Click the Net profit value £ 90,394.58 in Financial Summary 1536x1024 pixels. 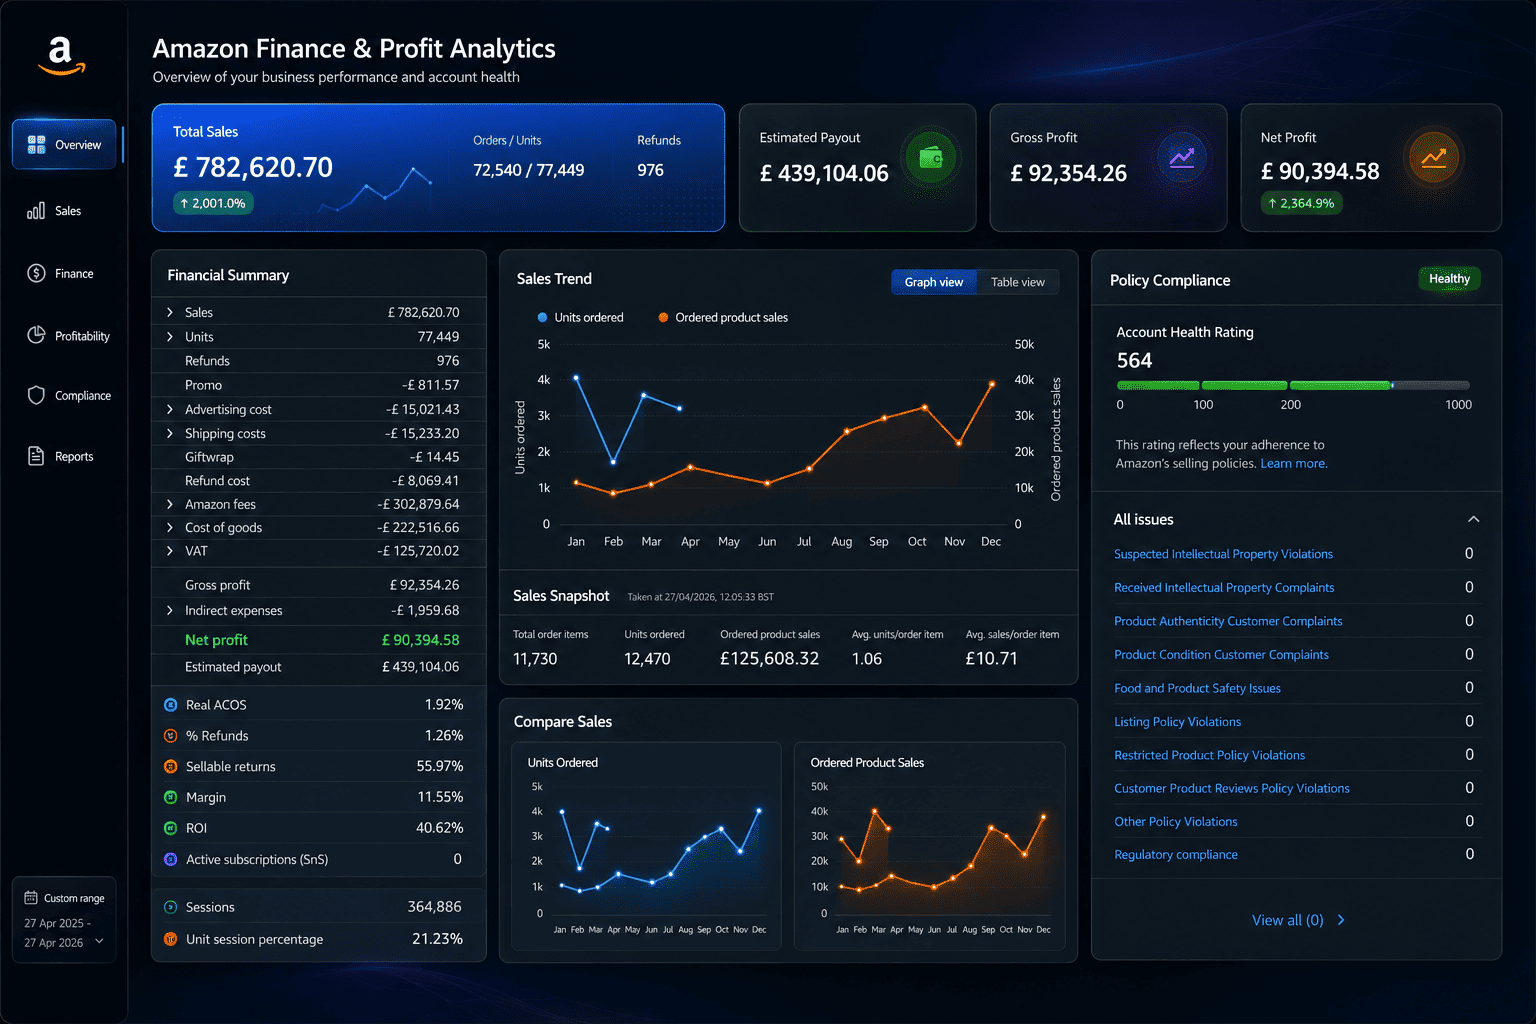[x=420, y=640]
